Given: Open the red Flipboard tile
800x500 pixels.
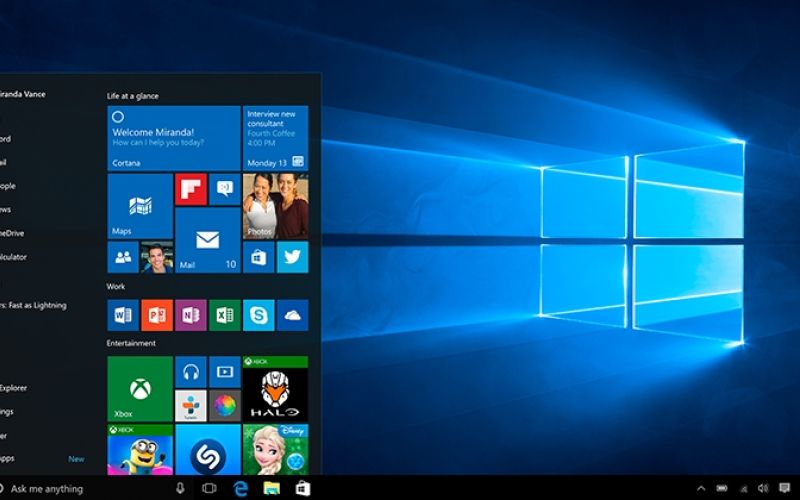Looking at the screenshot, I should click(191, 189).
